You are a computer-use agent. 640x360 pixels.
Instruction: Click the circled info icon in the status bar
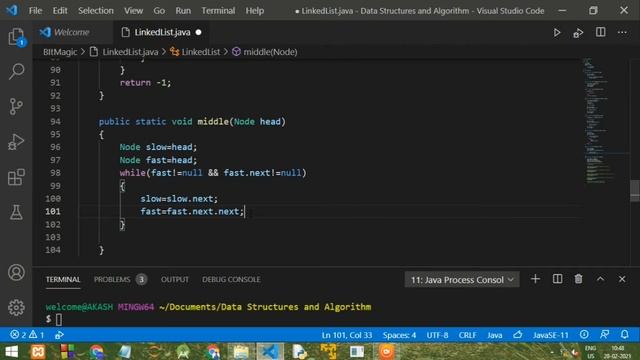584,335
